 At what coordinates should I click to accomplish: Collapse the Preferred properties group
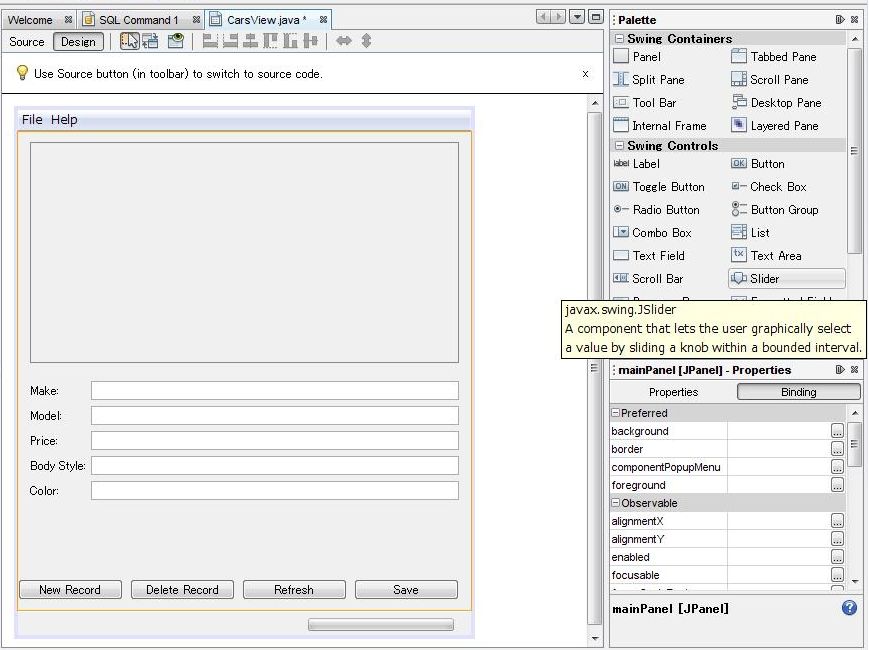point(616,413)
